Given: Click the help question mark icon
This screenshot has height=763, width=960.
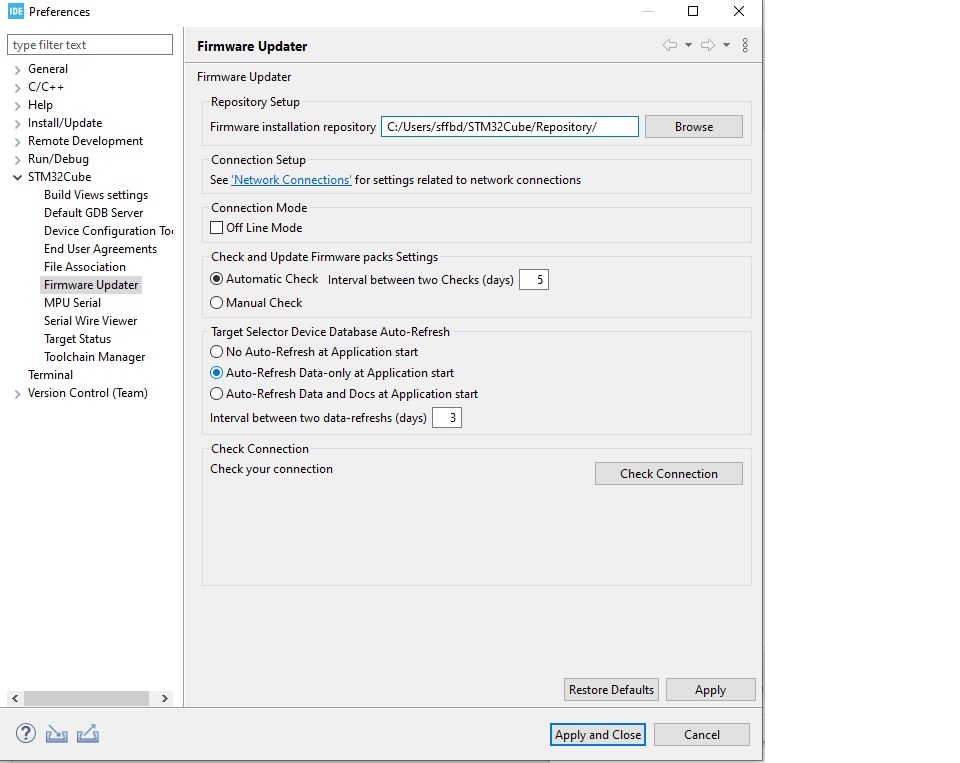Looking at the screenshot, I should pyautogui.click(x=26, y=733).
